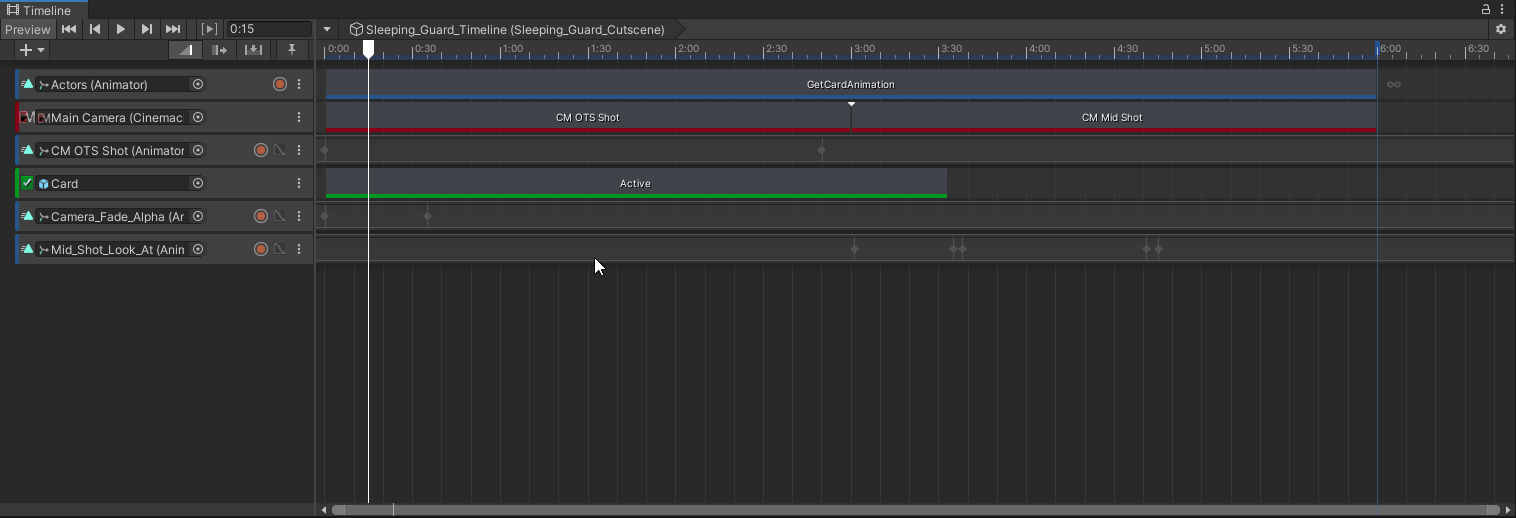Enable recording on CM OTS Shot track
The image size is (1516, 518).
point(261,150)
